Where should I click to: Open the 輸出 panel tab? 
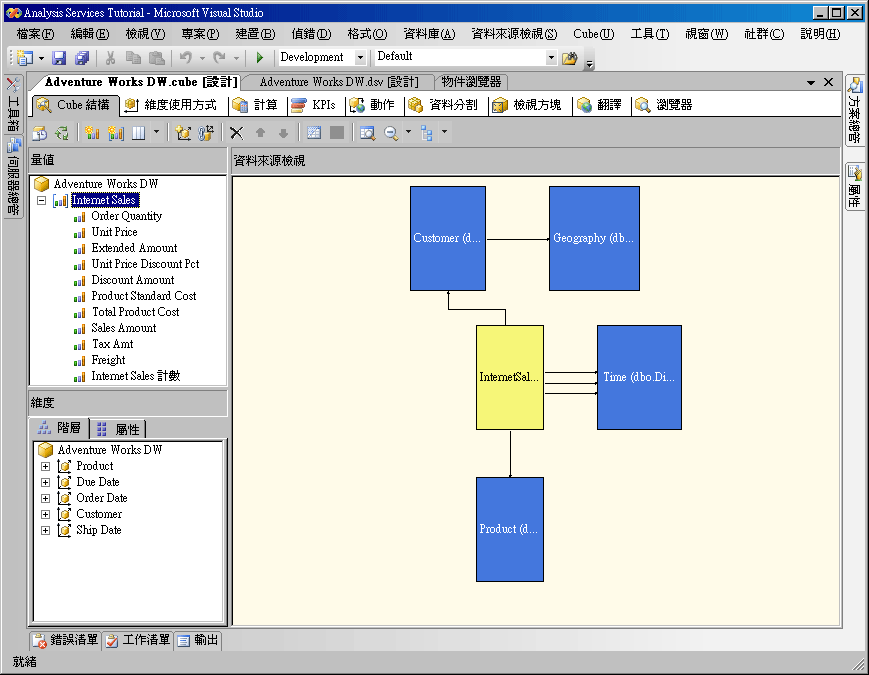(x=198, y=641)
